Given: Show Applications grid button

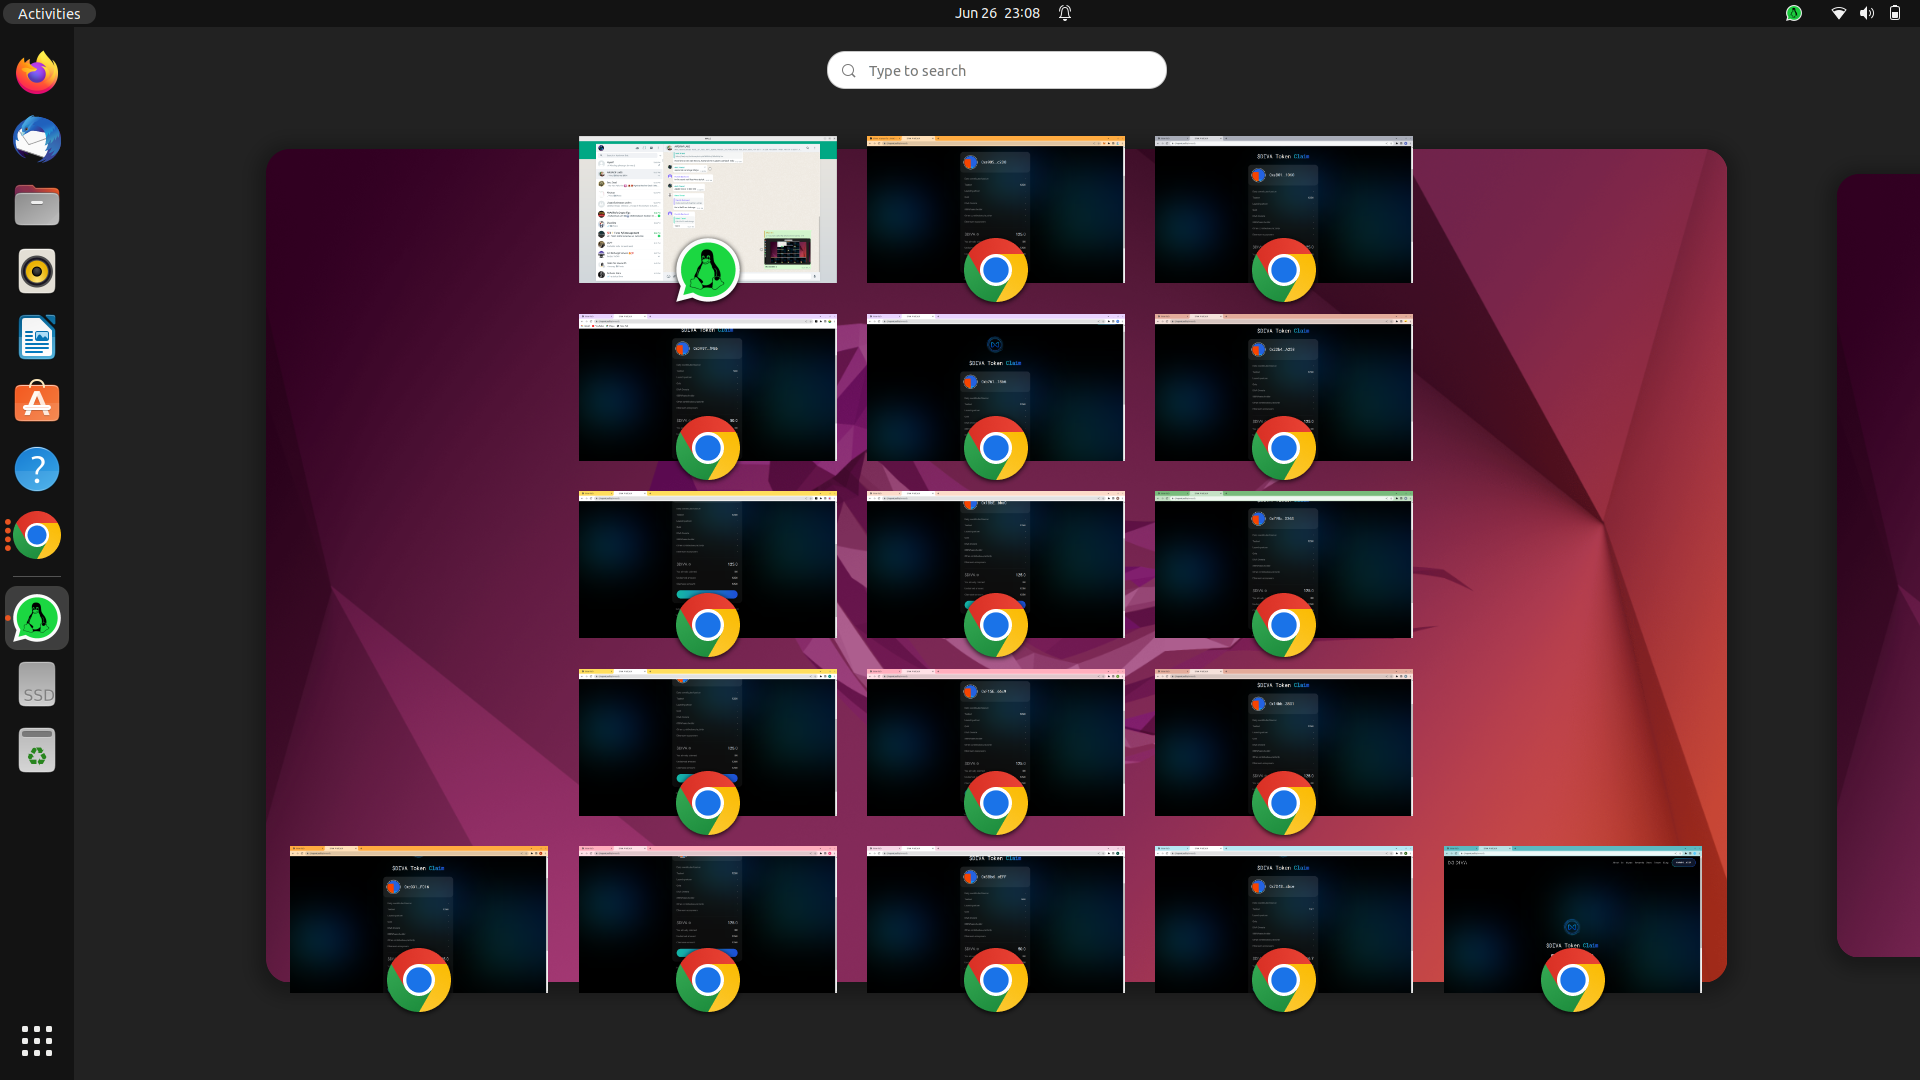Looking at the screenshot, I should [37, 1040].
